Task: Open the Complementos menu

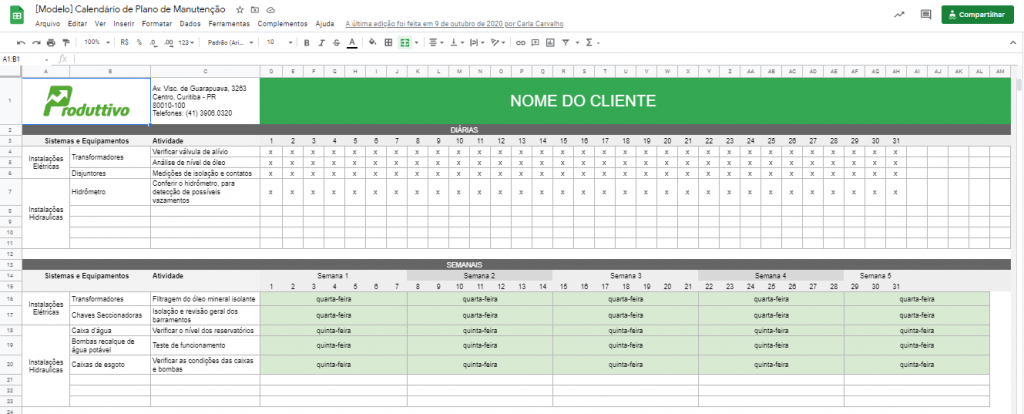Action: 282,24
